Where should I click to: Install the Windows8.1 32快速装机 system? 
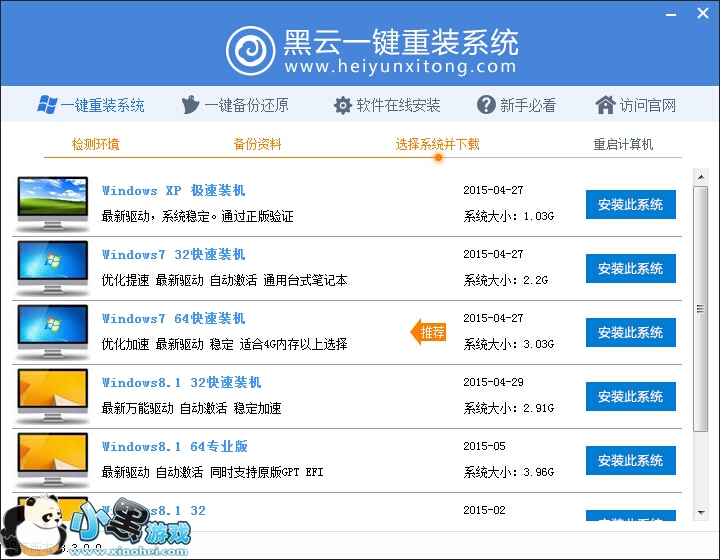coord(630,396)
